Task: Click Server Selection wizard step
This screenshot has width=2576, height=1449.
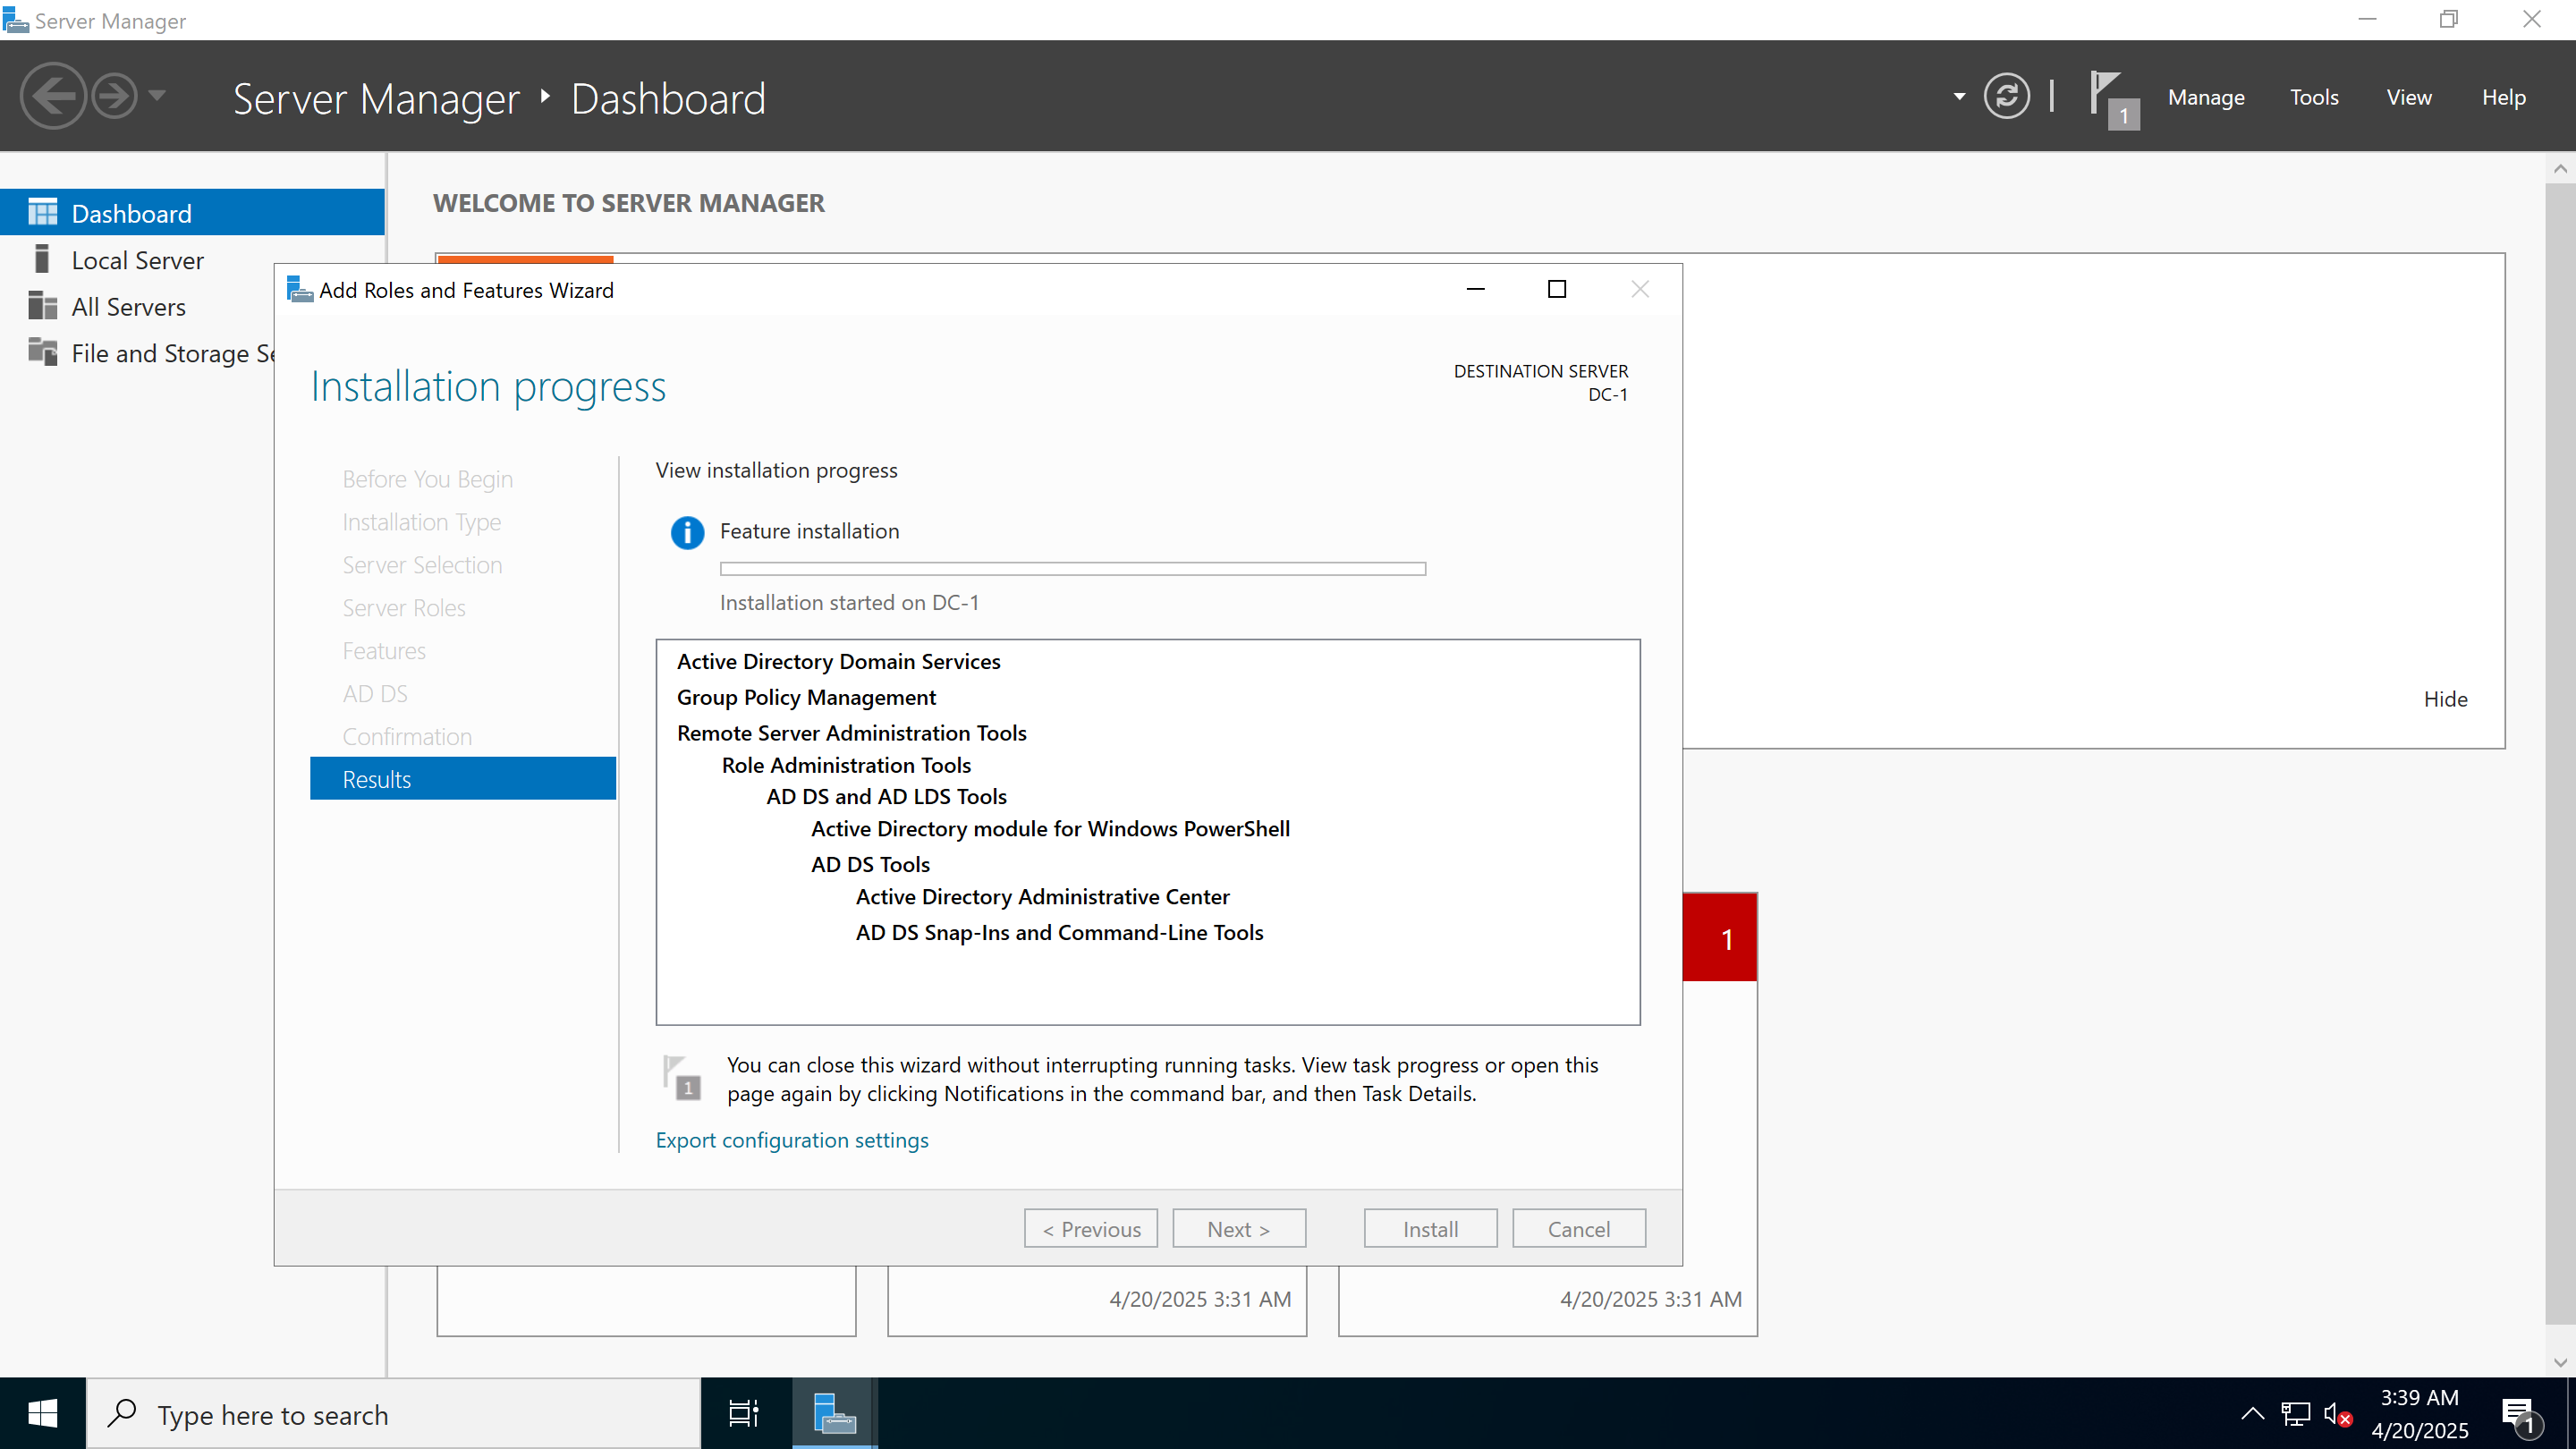Action: pos(422,565)
